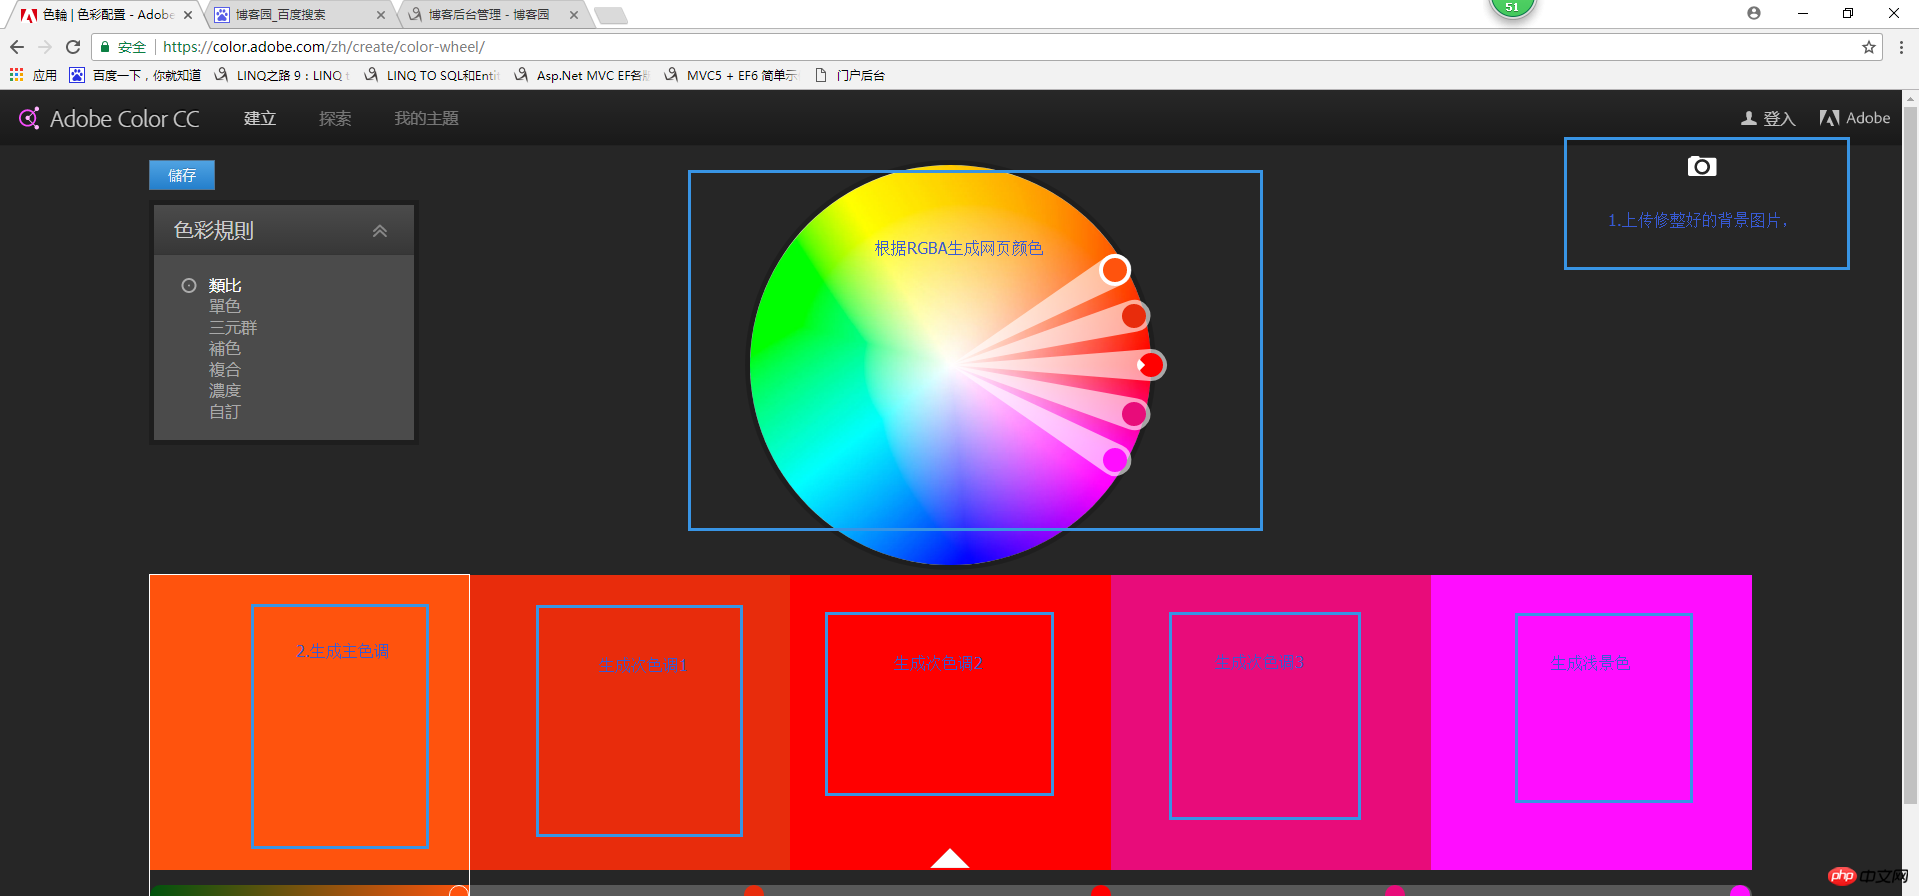This screenshot has width=1919, height=896.
Task: Click the camera upload image icon
Action: pos(1701,167)
